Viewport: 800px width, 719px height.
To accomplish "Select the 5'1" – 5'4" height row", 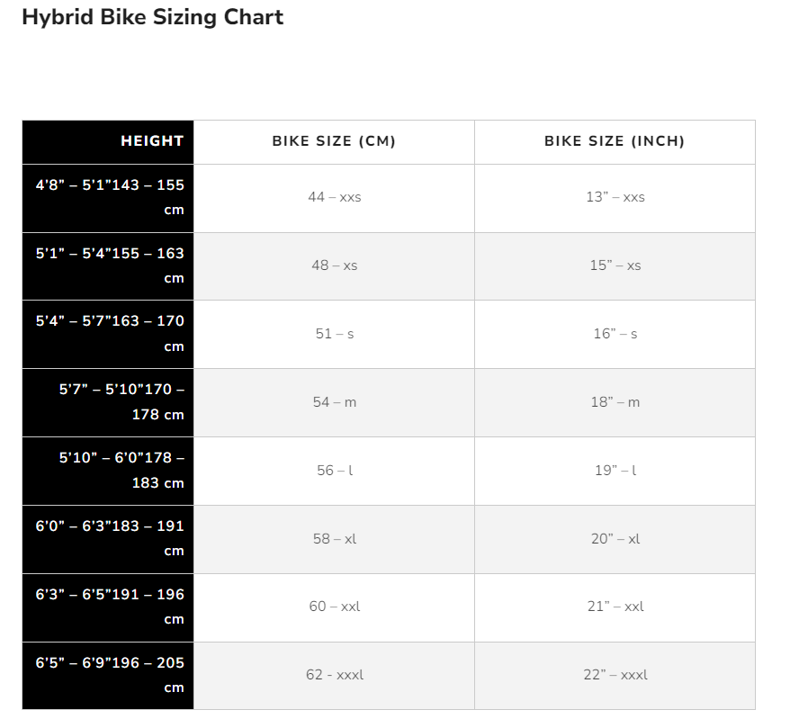I will tap(110, 266).
